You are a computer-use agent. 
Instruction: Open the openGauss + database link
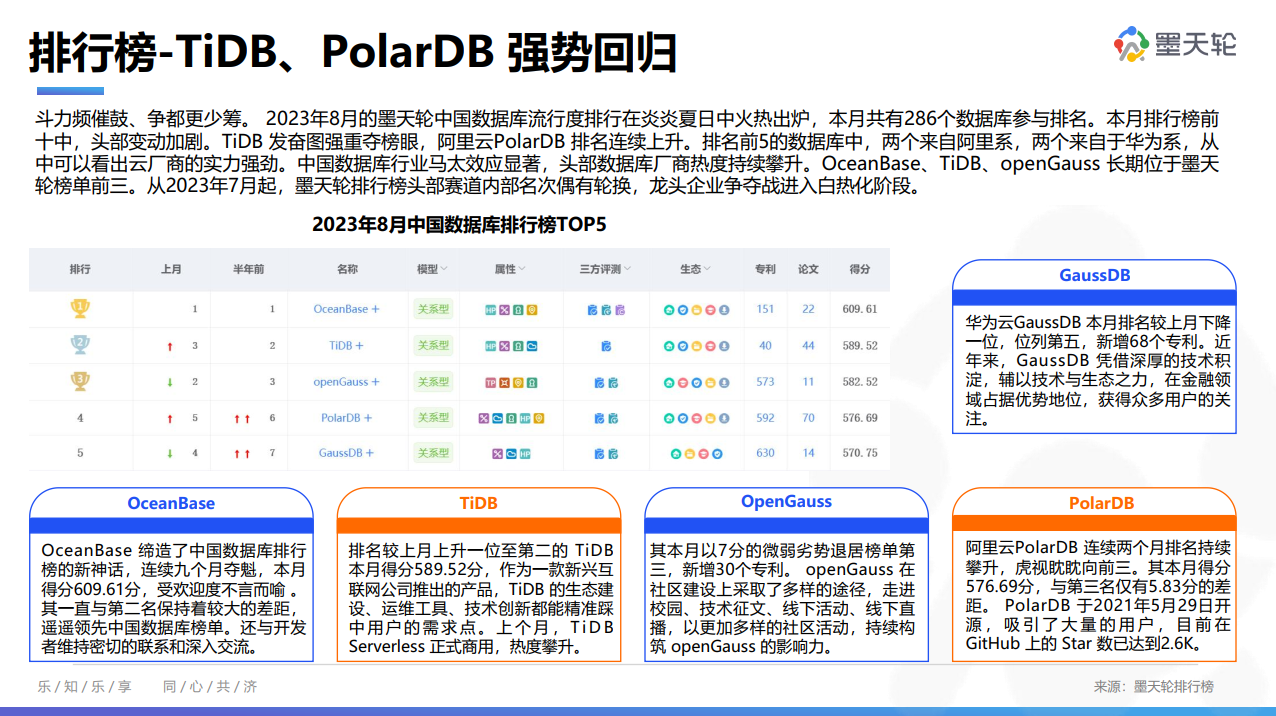pos(347,382)
